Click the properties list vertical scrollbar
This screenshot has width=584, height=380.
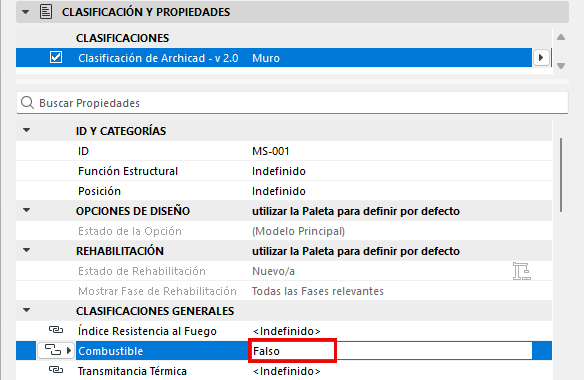[561, 175]
